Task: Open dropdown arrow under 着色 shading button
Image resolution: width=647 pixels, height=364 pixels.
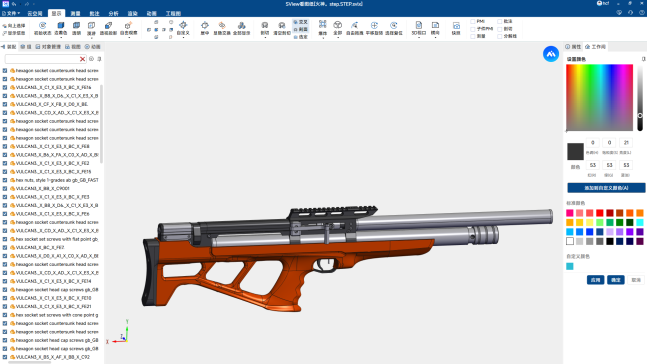Action: tap(61, 38)
